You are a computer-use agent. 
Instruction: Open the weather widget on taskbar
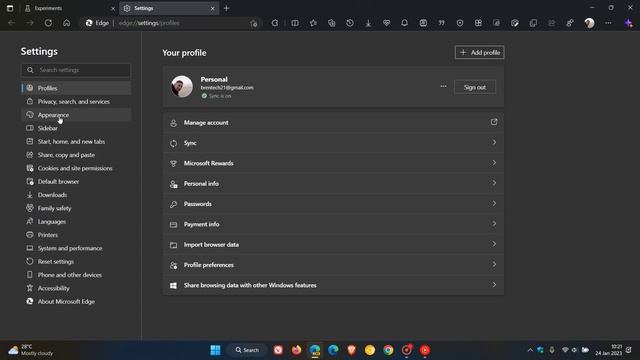[31, 350]
